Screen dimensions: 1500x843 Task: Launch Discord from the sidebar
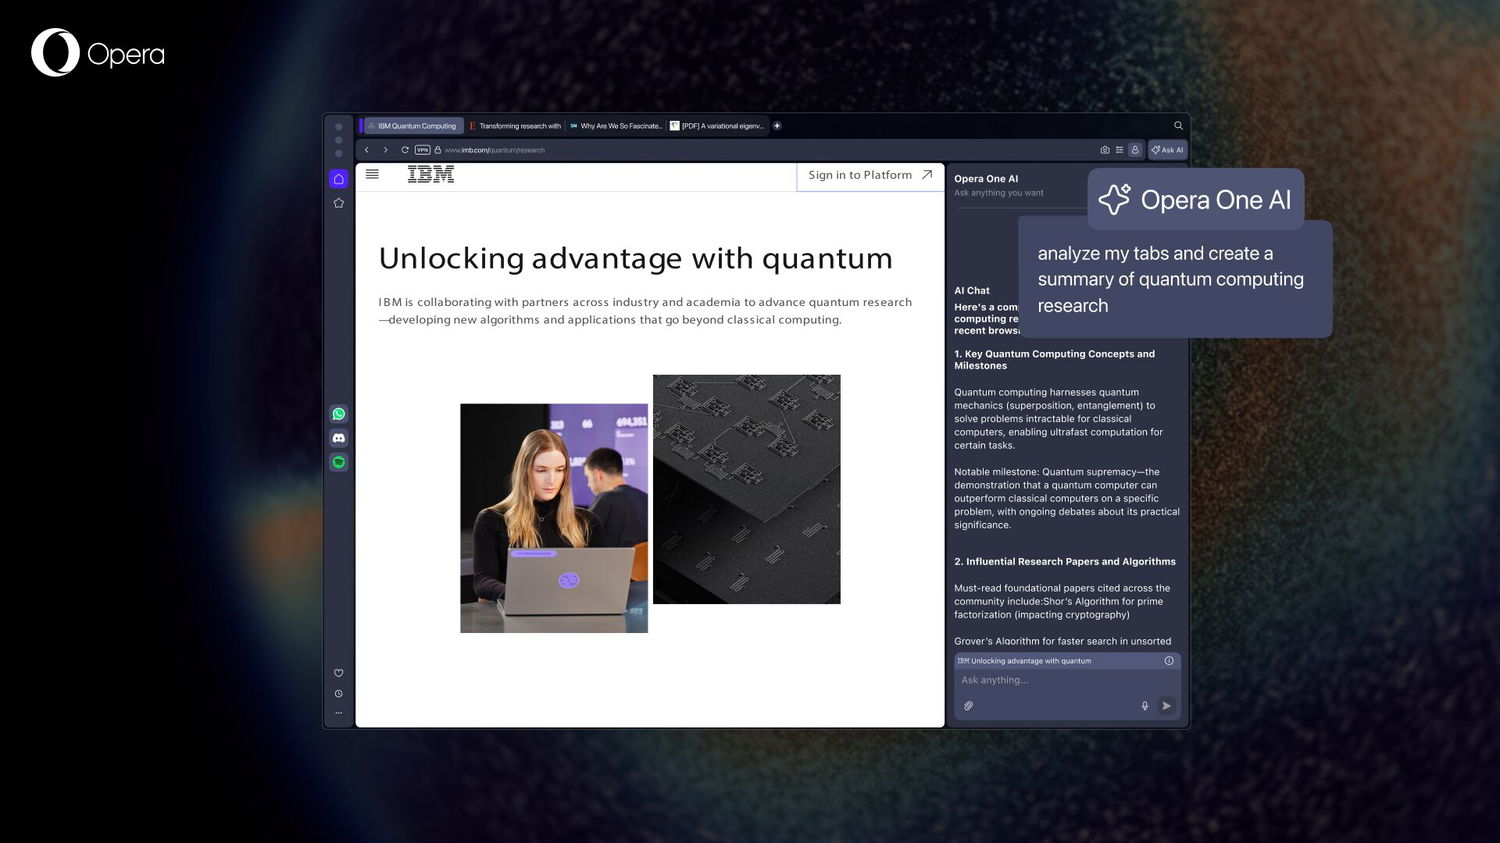tap(339, 438)
